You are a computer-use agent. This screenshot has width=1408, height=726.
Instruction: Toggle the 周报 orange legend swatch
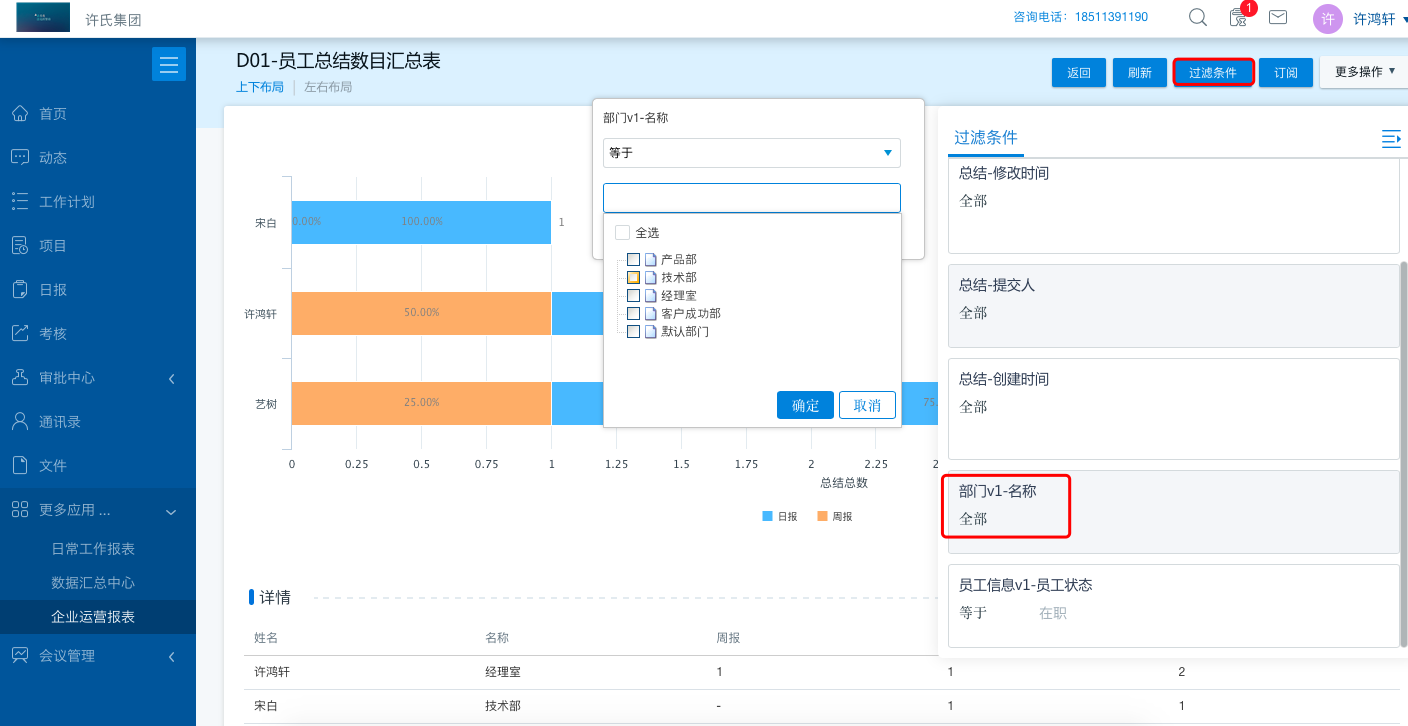(x=823, y=516)
